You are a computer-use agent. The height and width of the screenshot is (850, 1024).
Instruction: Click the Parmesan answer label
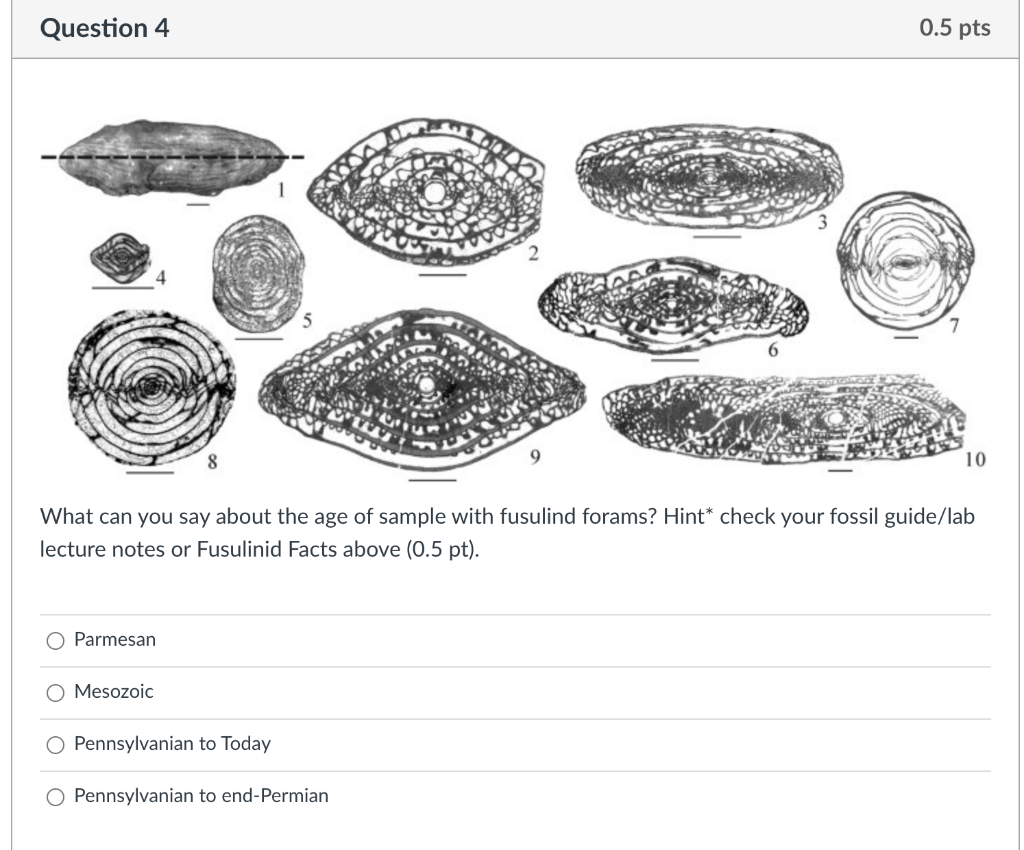tap(115, 639)
